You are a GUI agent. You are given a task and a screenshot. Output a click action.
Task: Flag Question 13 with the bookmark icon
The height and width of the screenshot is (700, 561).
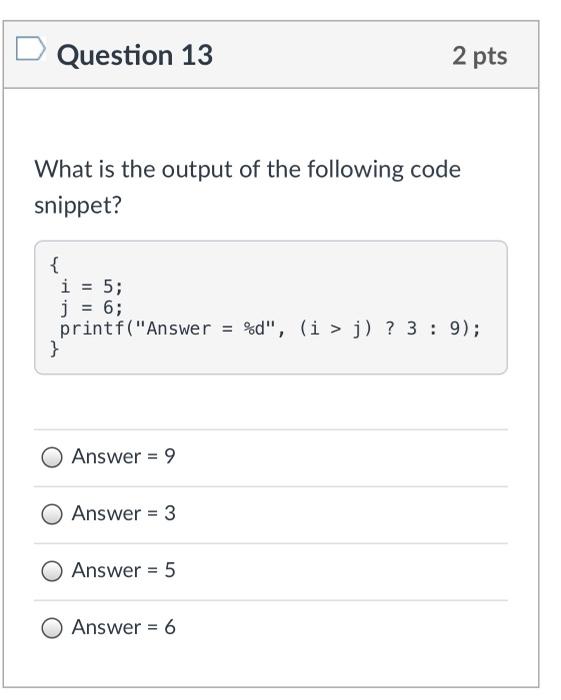click(30, 49)
